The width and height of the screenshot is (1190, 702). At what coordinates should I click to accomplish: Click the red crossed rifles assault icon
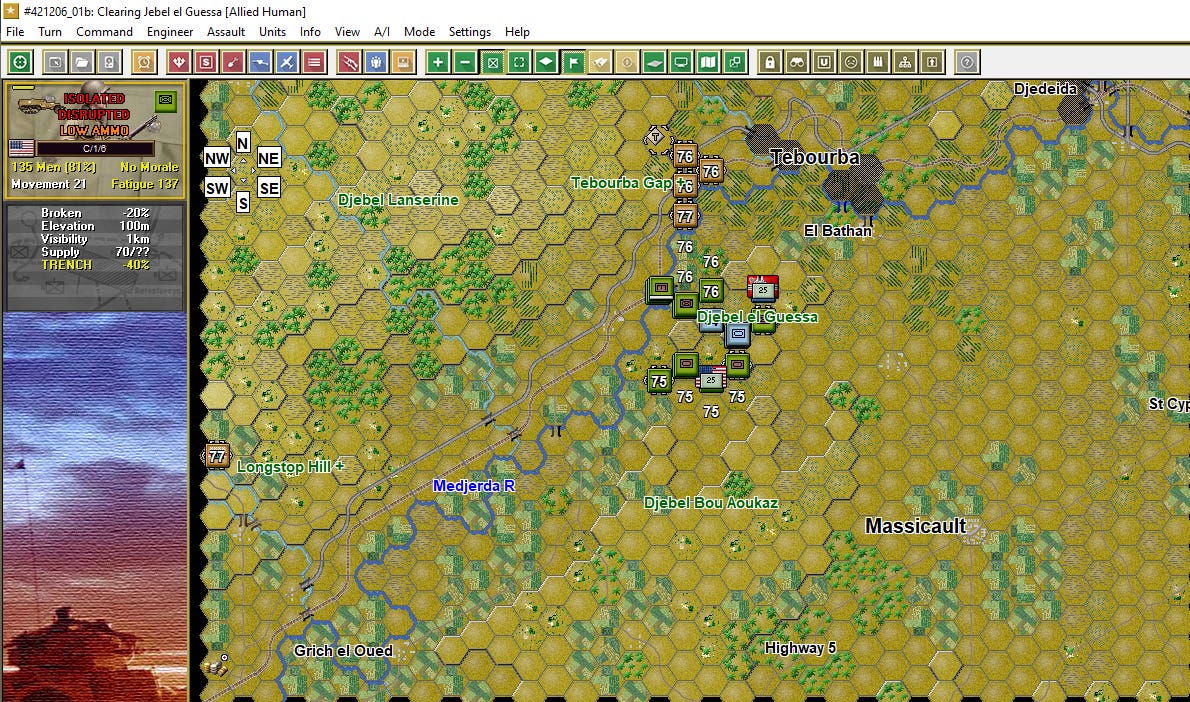tap(349, 62)
